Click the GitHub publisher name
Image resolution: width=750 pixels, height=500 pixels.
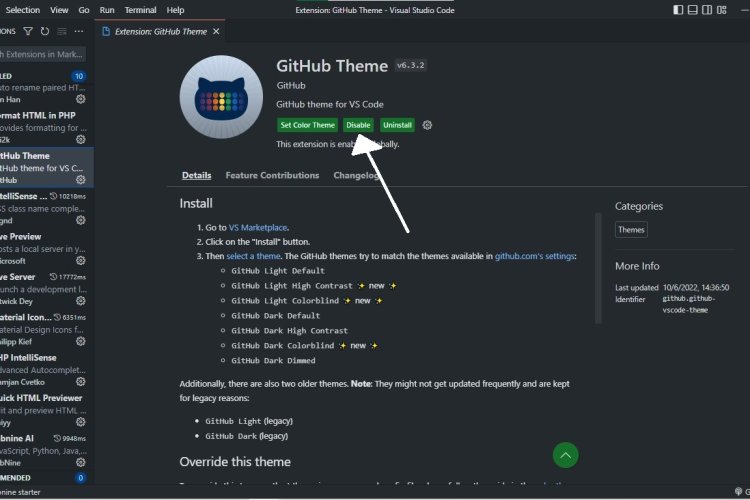click(291, 86)
